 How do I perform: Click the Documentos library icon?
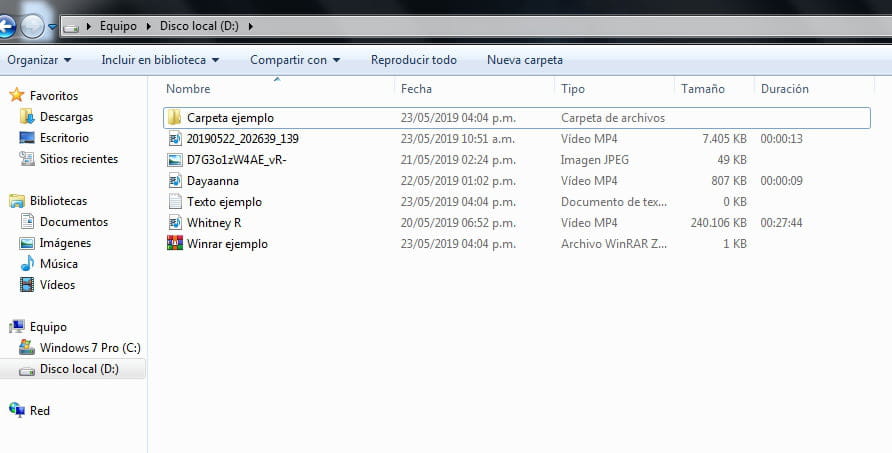tap(27, 221)
